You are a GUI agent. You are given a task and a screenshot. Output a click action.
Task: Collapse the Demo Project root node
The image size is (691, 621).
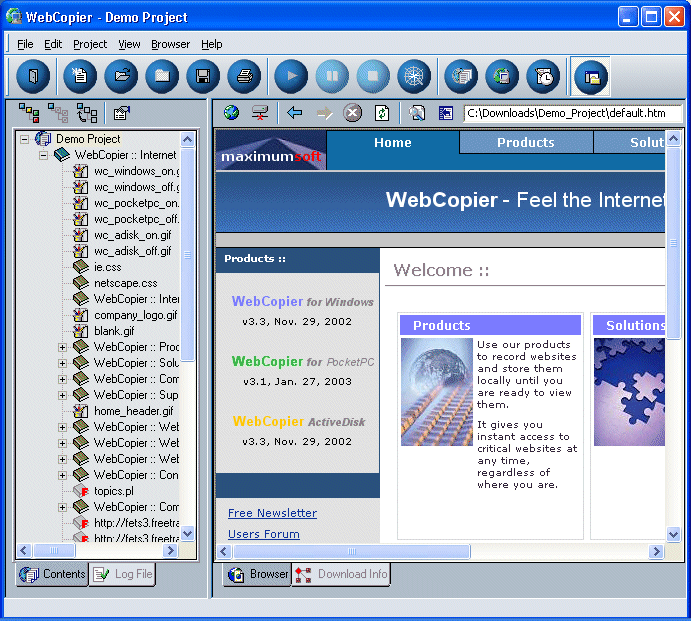tap(25, 139)
